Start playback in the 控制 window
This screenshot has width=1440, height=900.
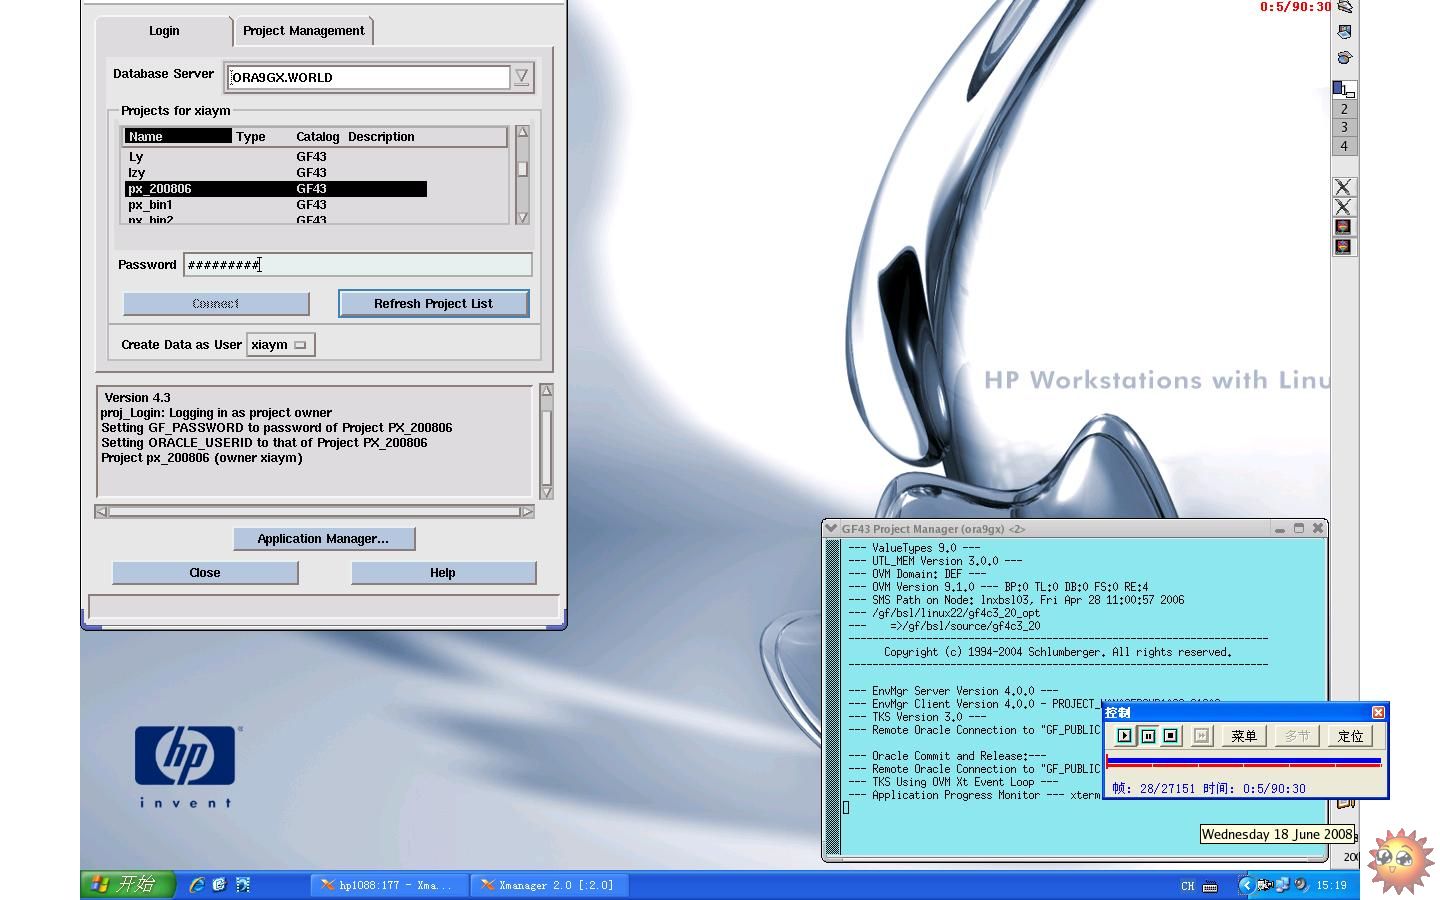click(1124, 736)
